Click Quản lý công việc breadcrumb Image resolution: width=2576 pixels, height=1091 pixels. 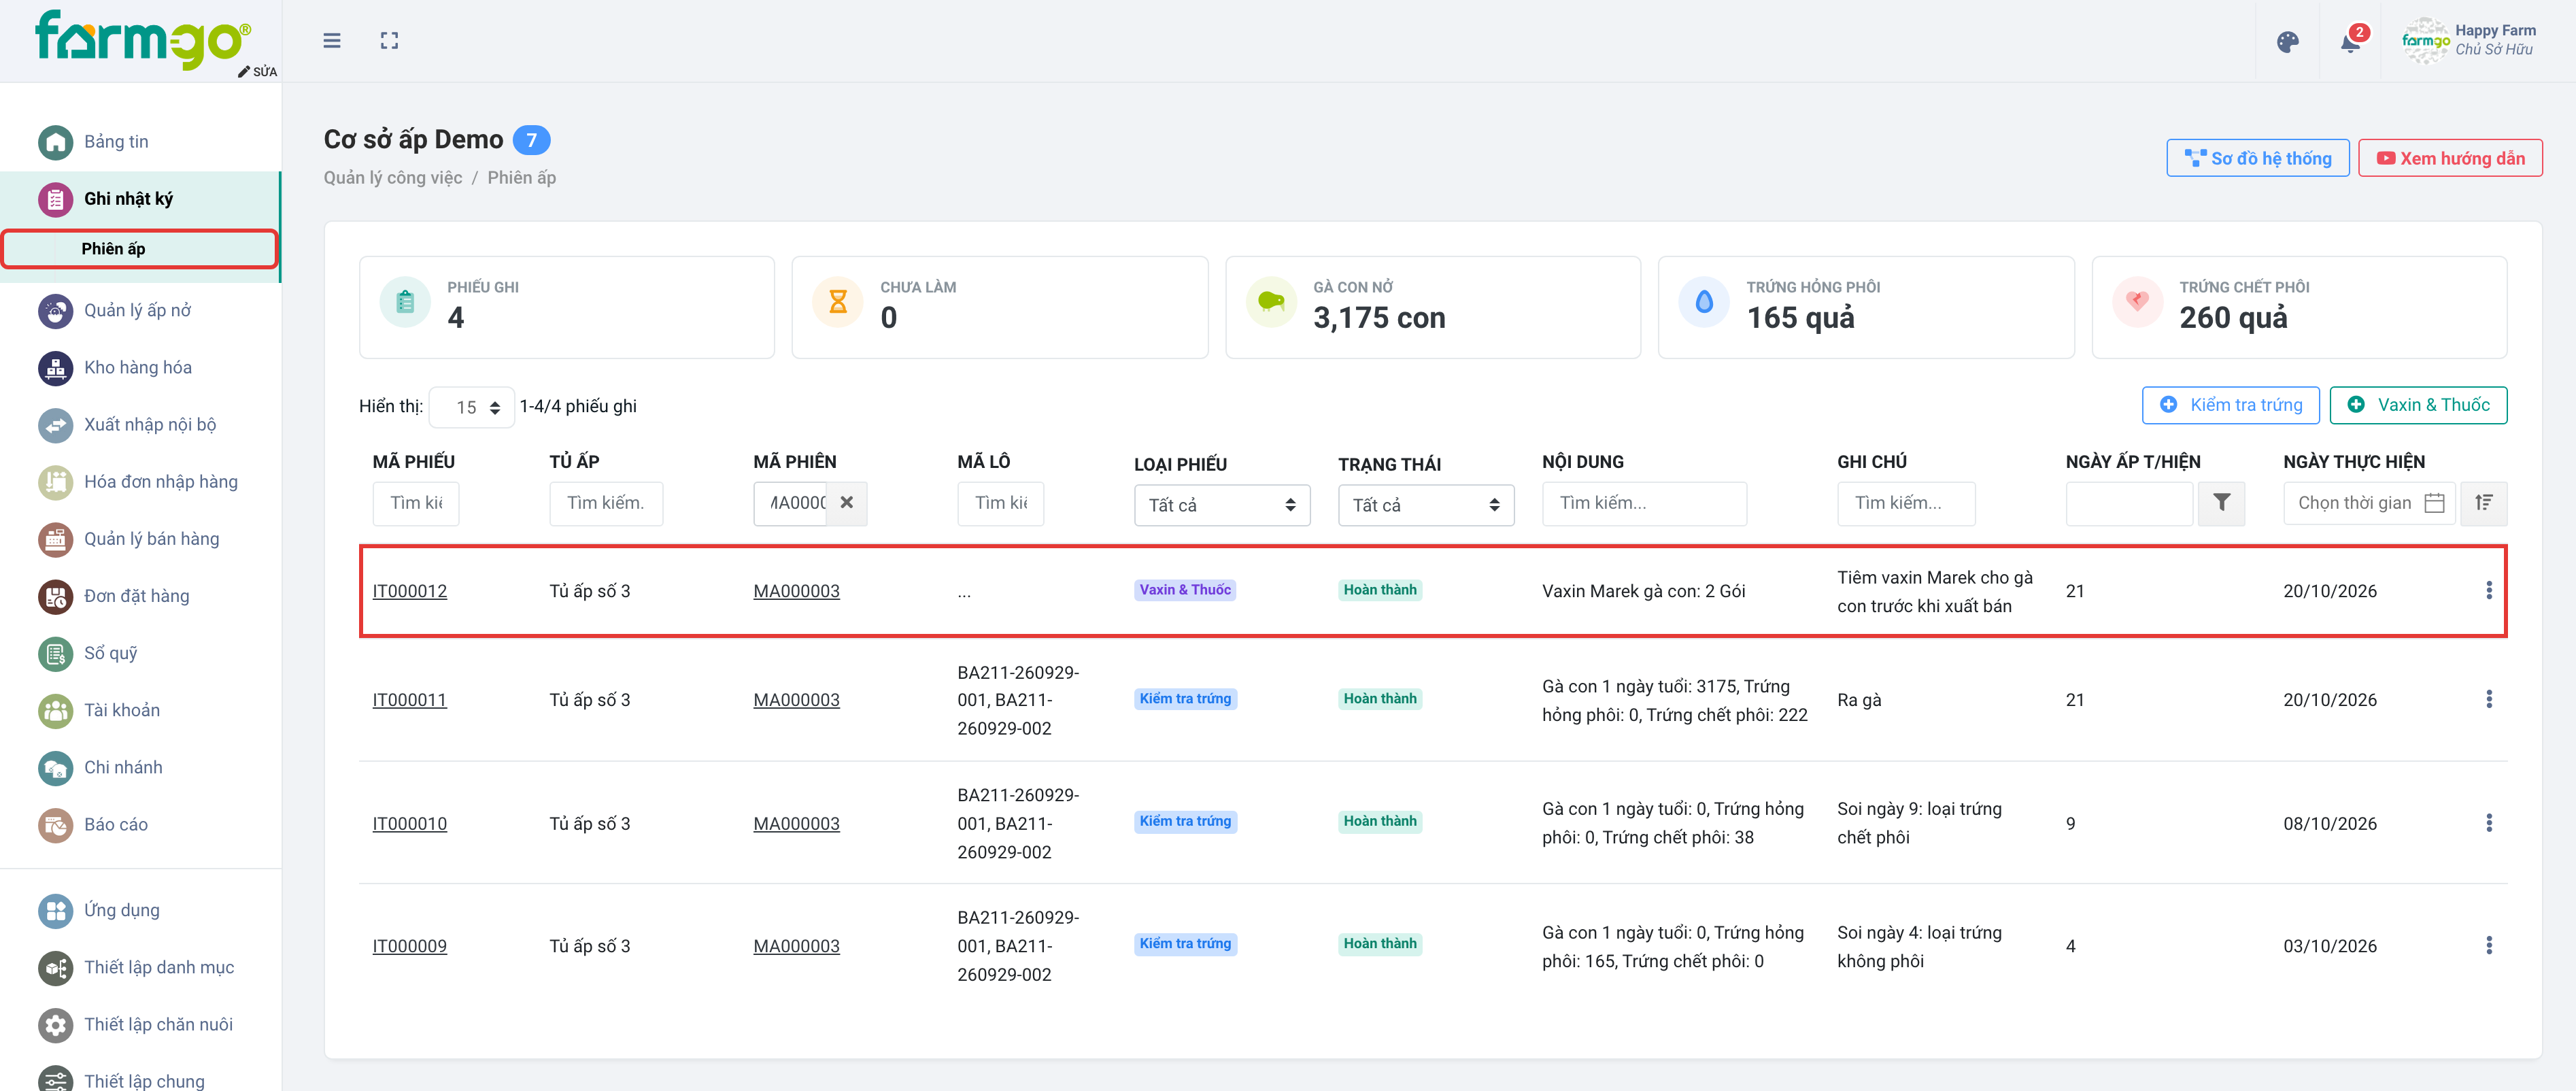pos(392,178)
